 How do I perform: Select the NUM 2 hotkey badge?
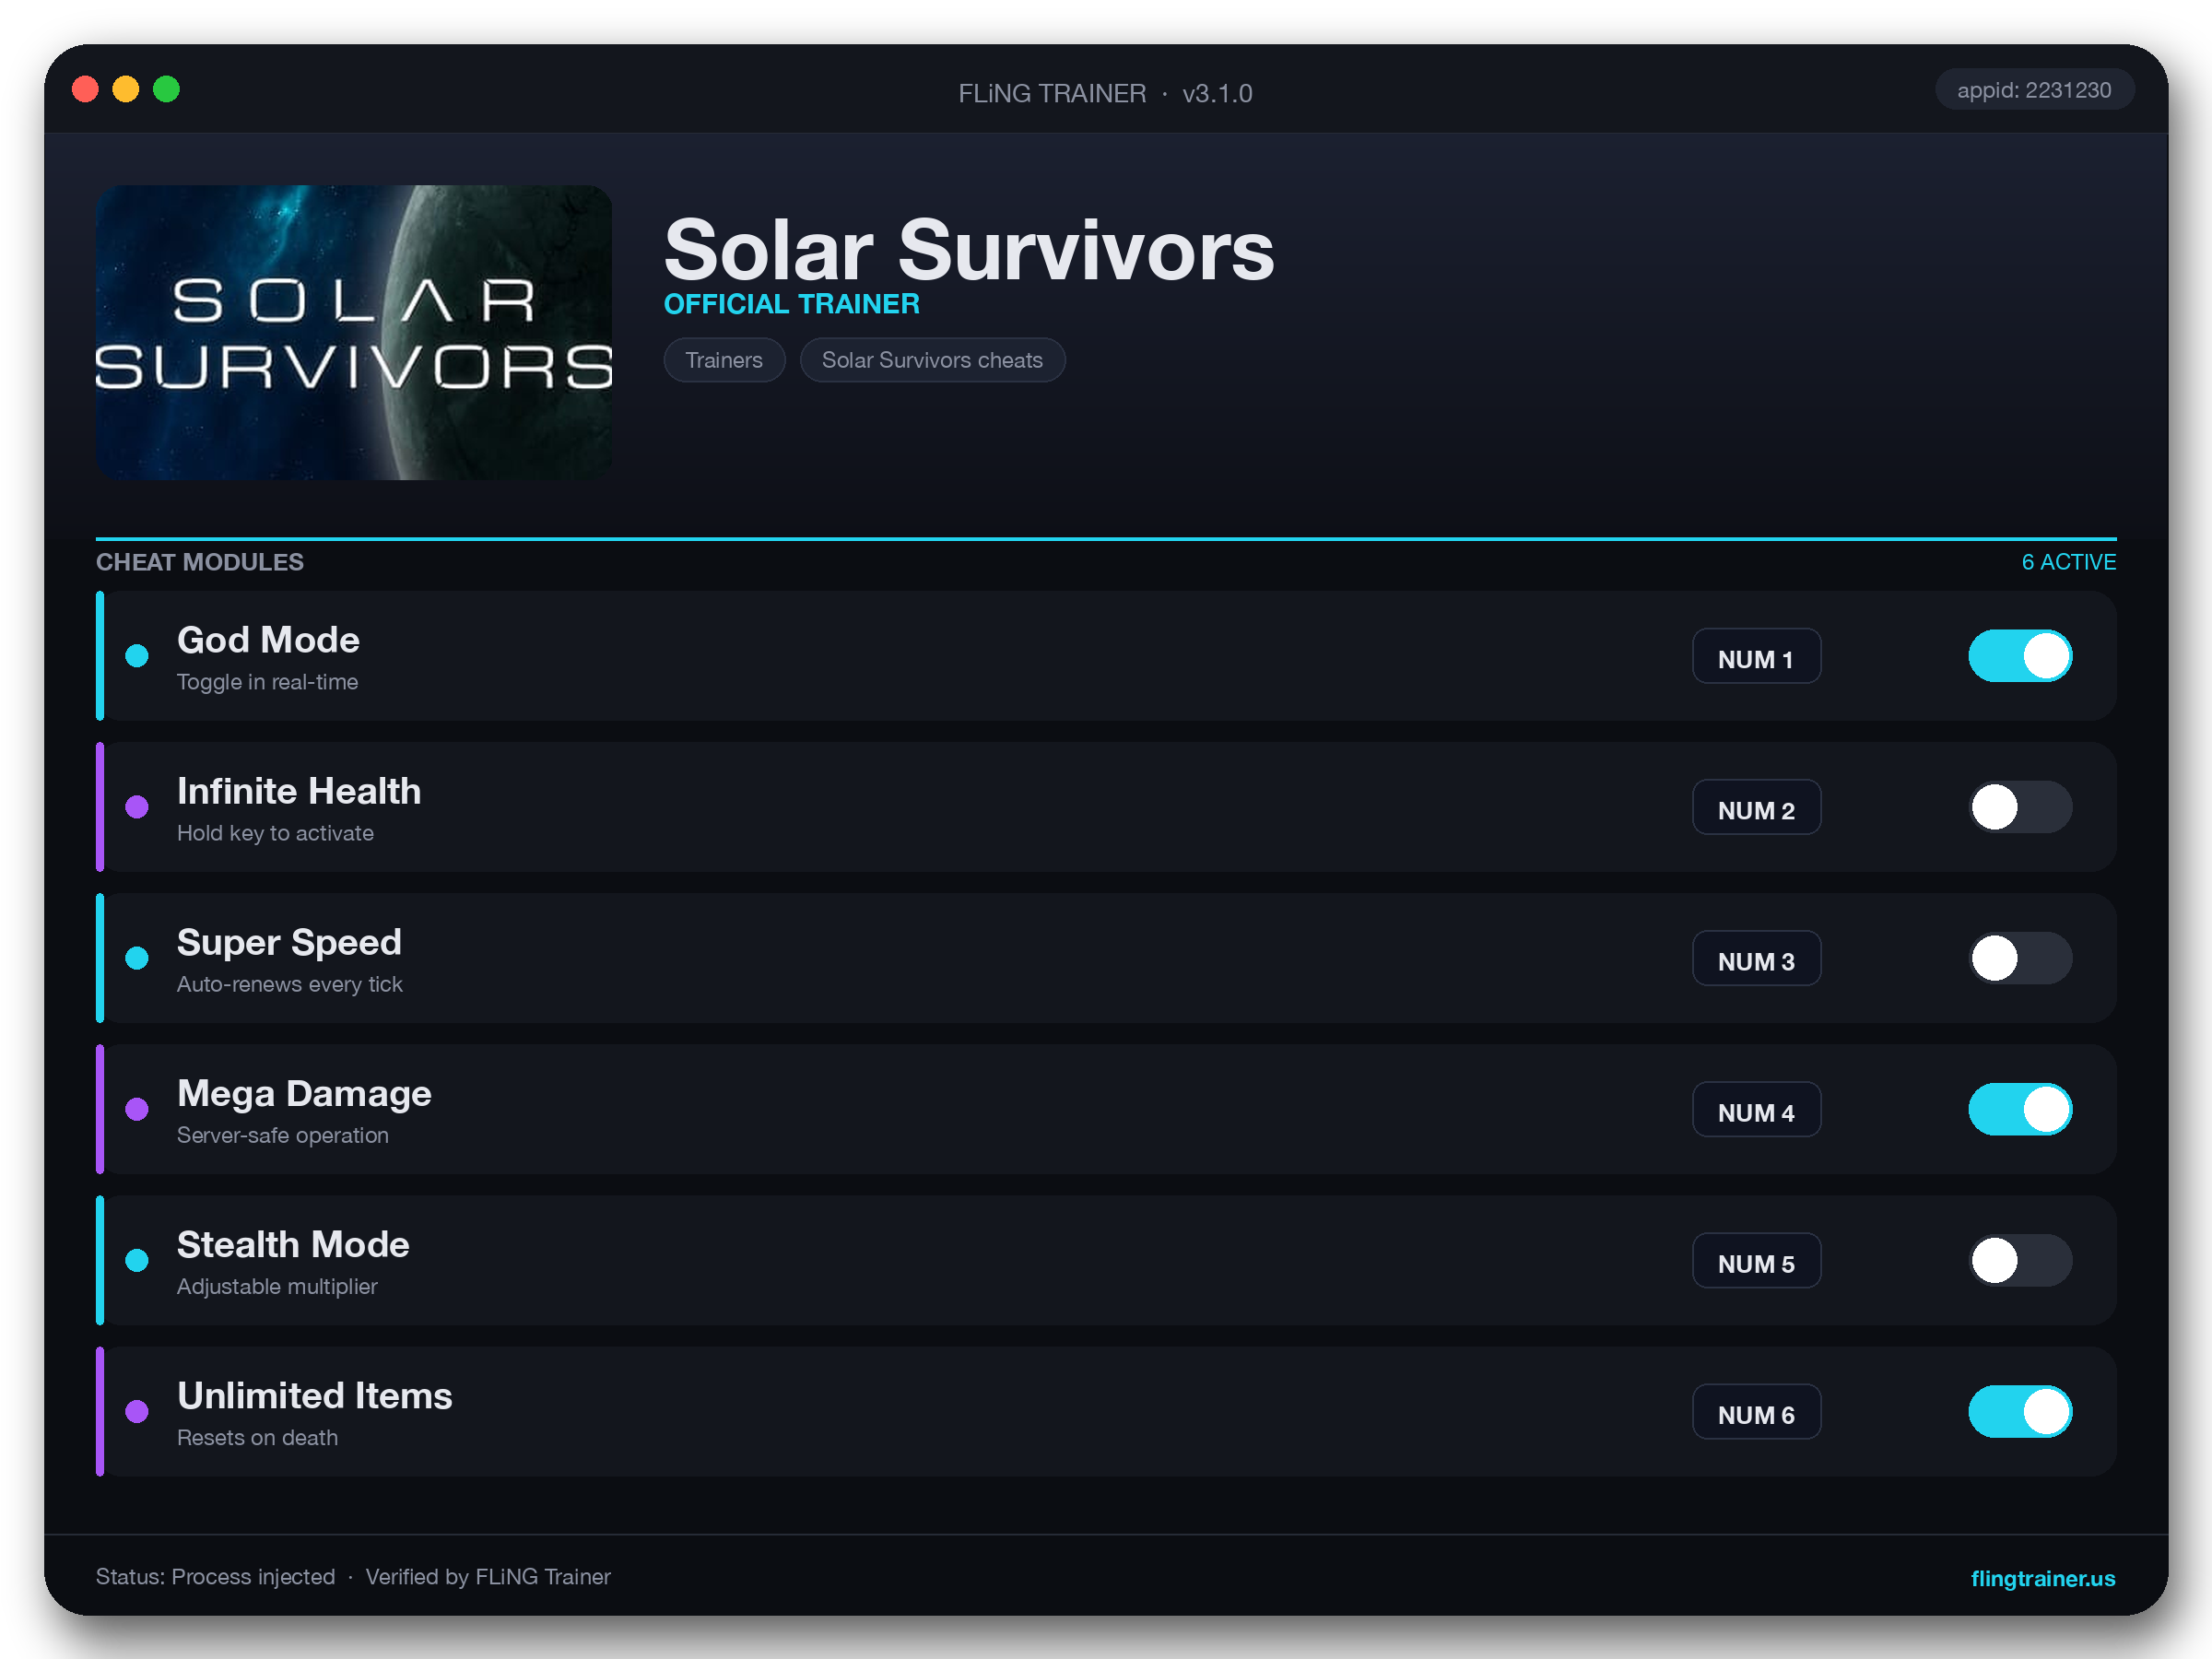point(1756,807)
